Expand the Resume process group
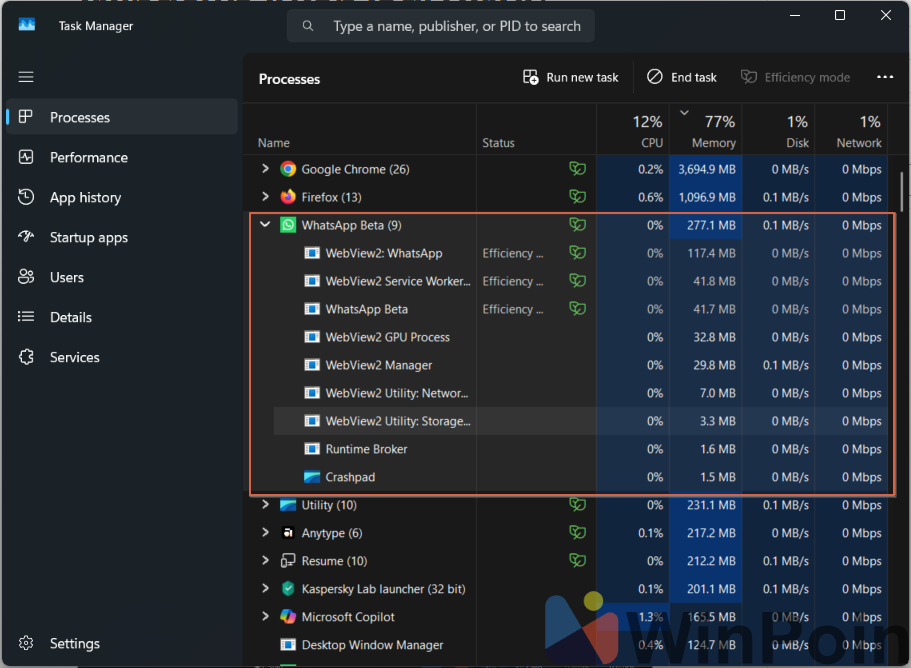Screen dimensions: 911x668 [x=266, y=560]
